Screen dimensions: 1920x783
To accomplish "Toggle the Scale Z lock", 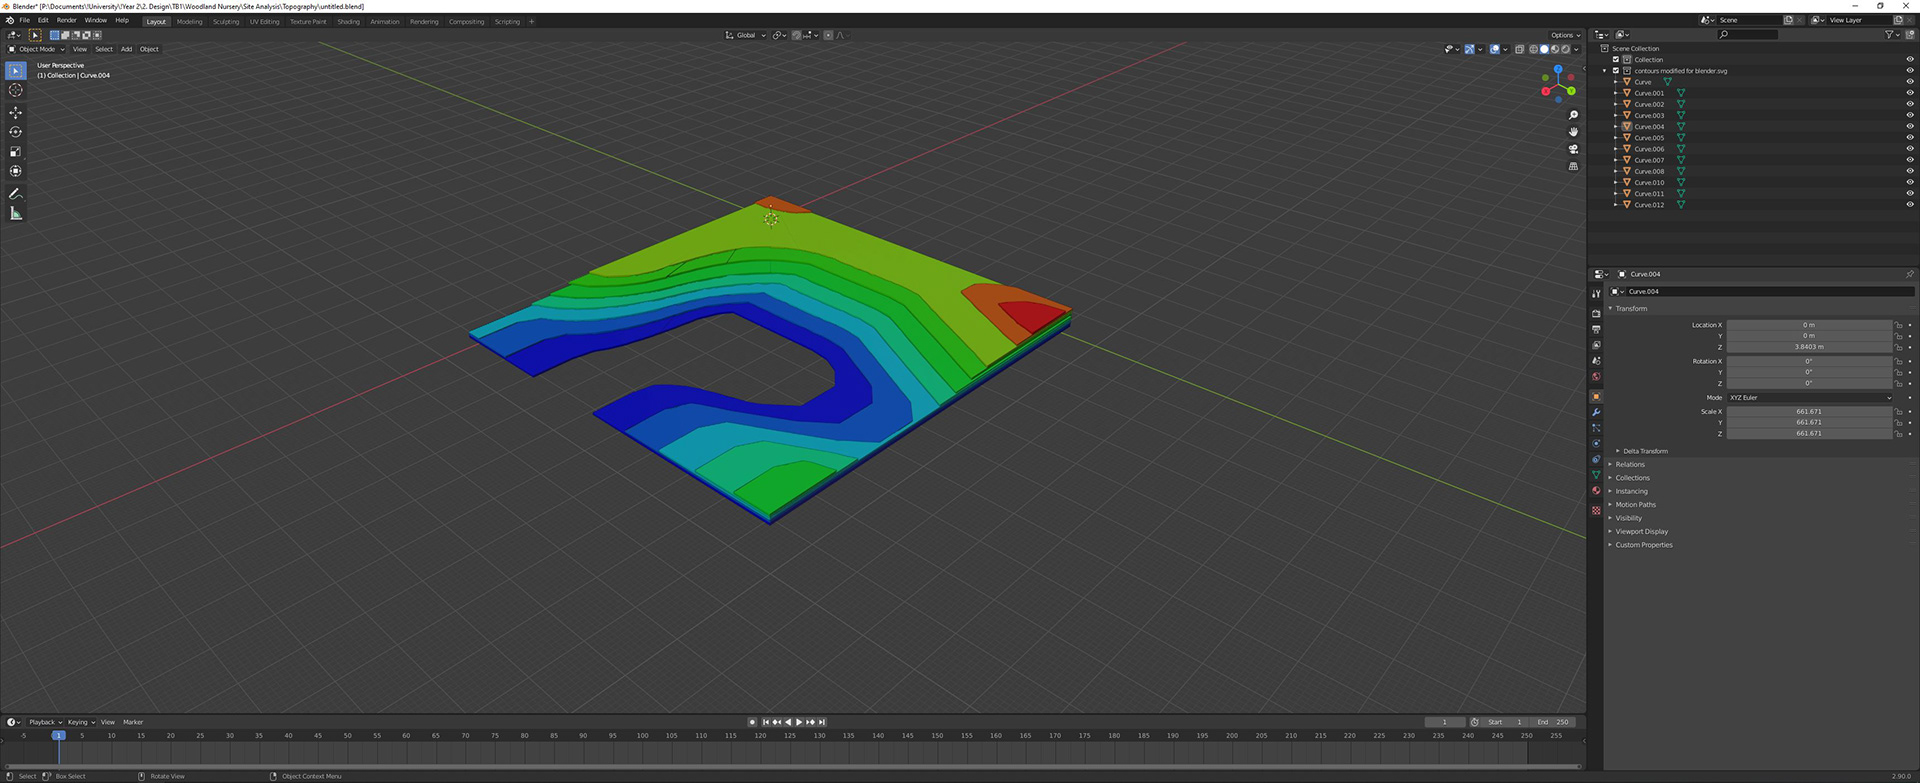I will pyautogui.click(x=1899, y=433).
